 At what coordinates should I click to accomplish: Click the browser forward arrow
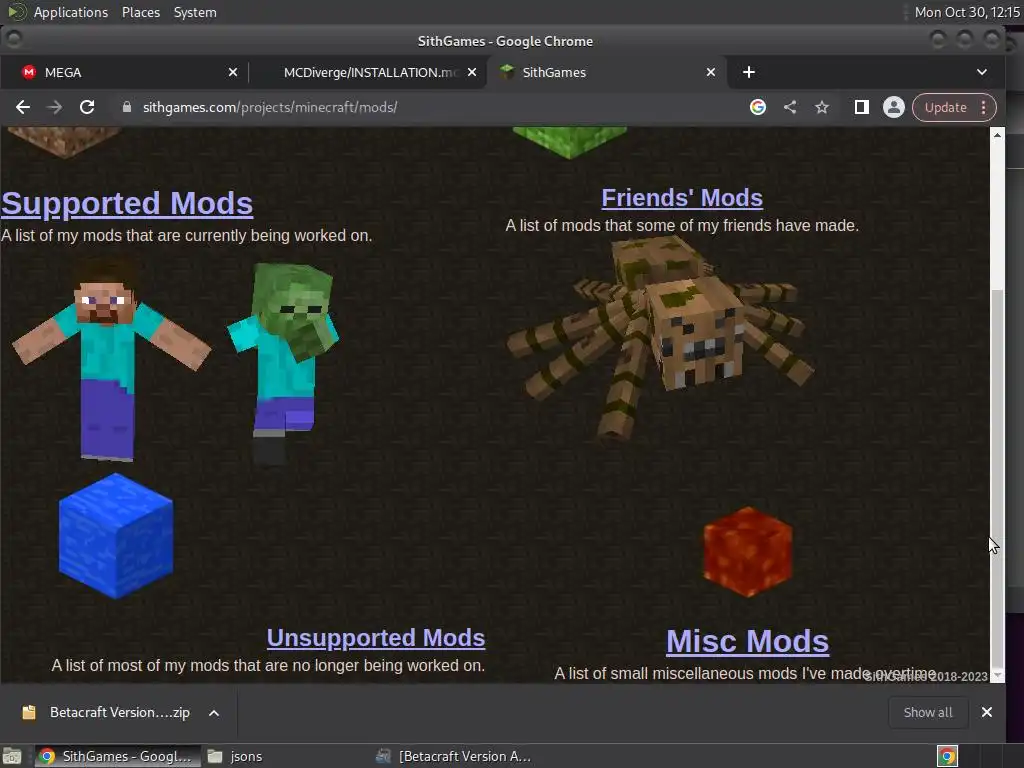pos(55,107)
